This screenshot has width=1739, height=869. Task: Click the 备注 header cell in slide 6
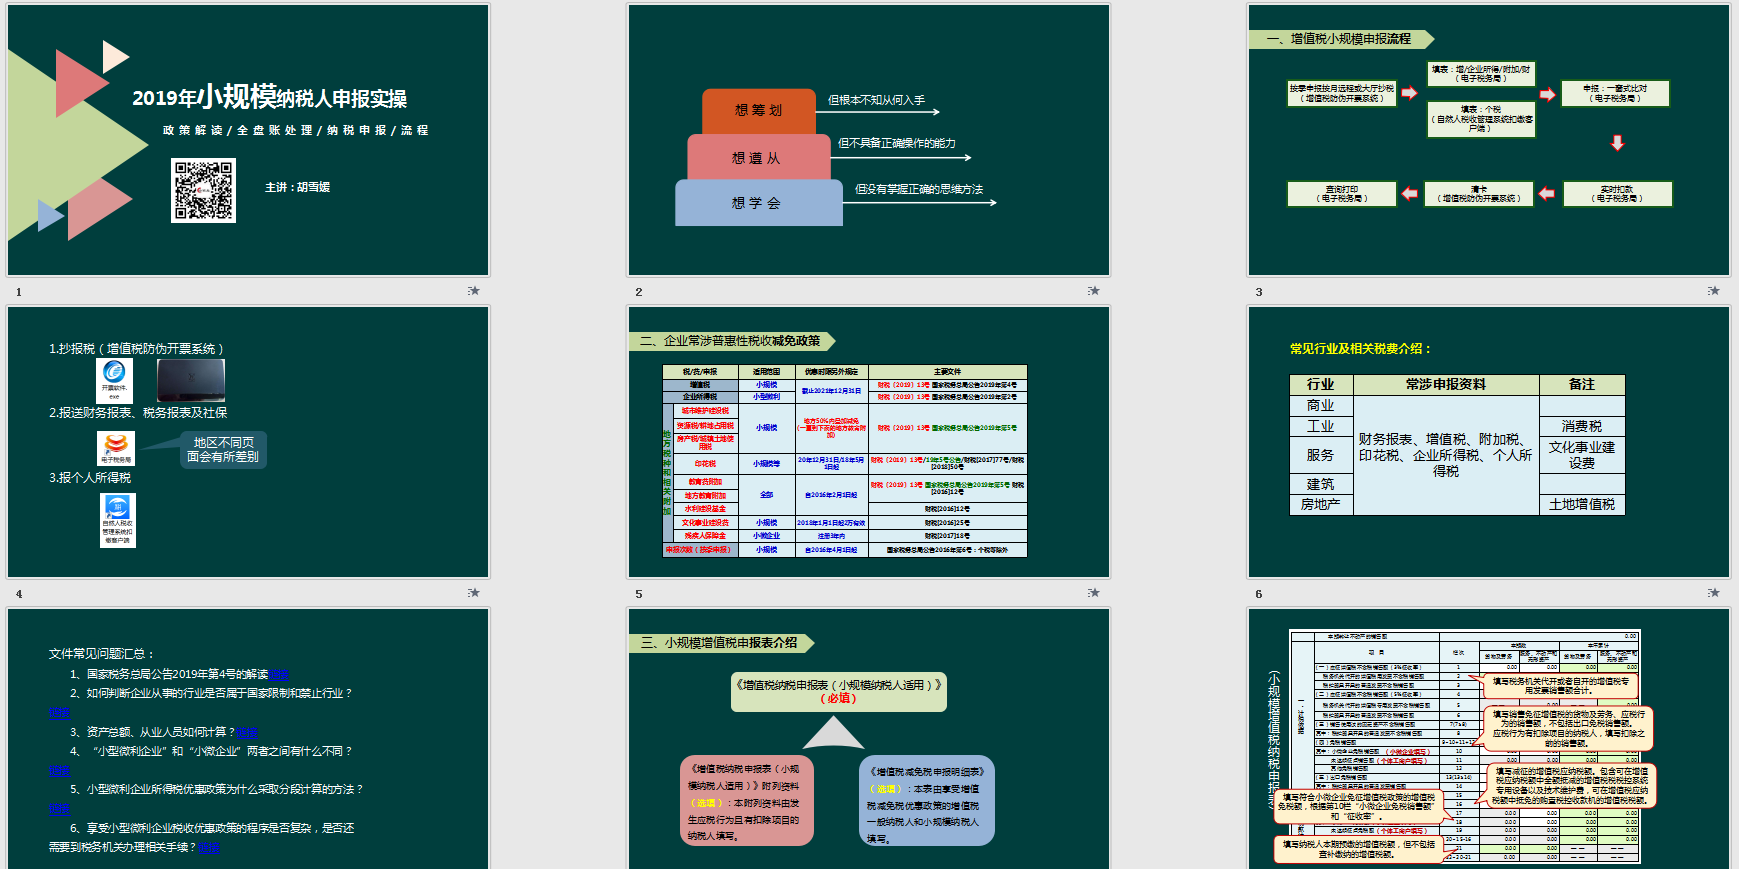click(x=1581, y=385)
